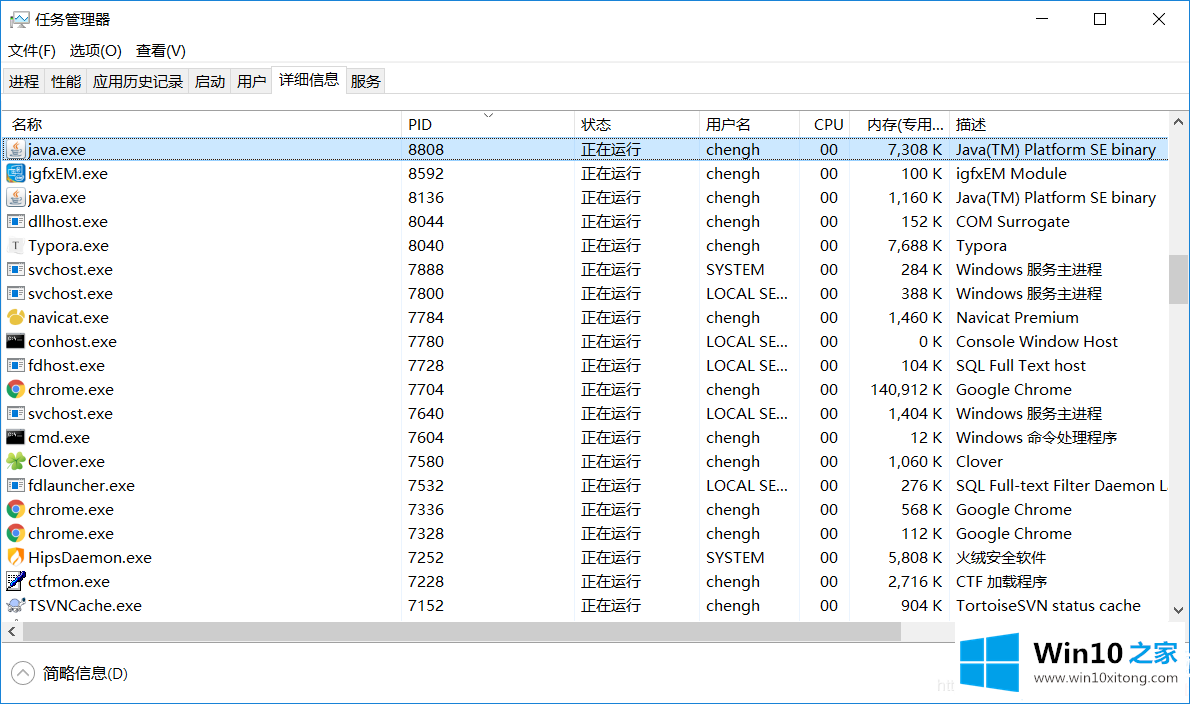Click the svchost.exe icon for PID 7800

[15, 294]
